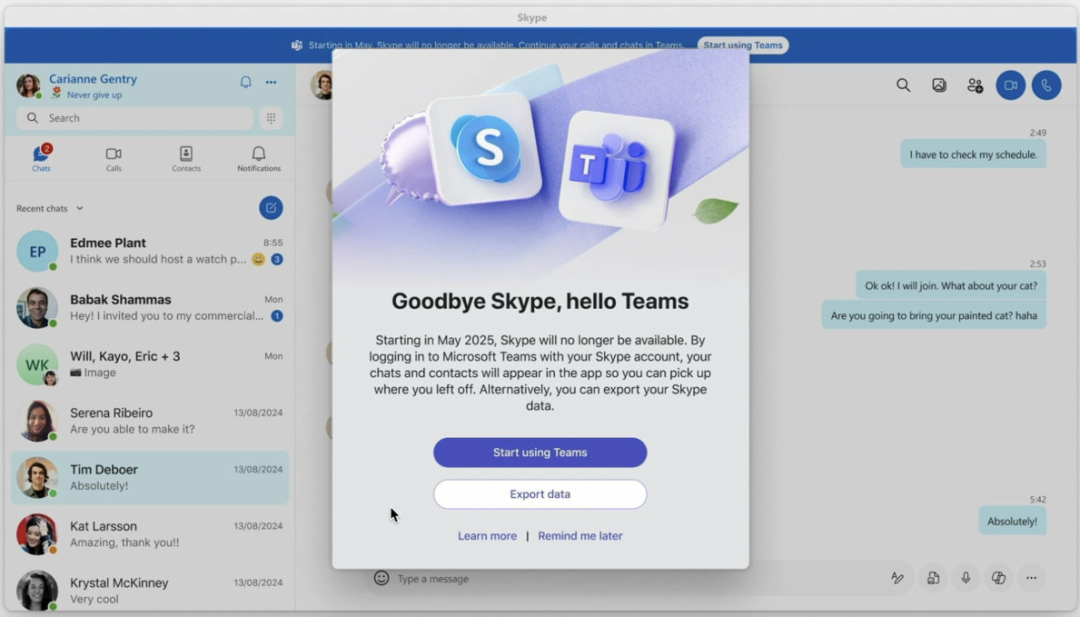1080x617 pixels.
Task: Open Krystal McKinney conversation
Action: coord(149,590)
